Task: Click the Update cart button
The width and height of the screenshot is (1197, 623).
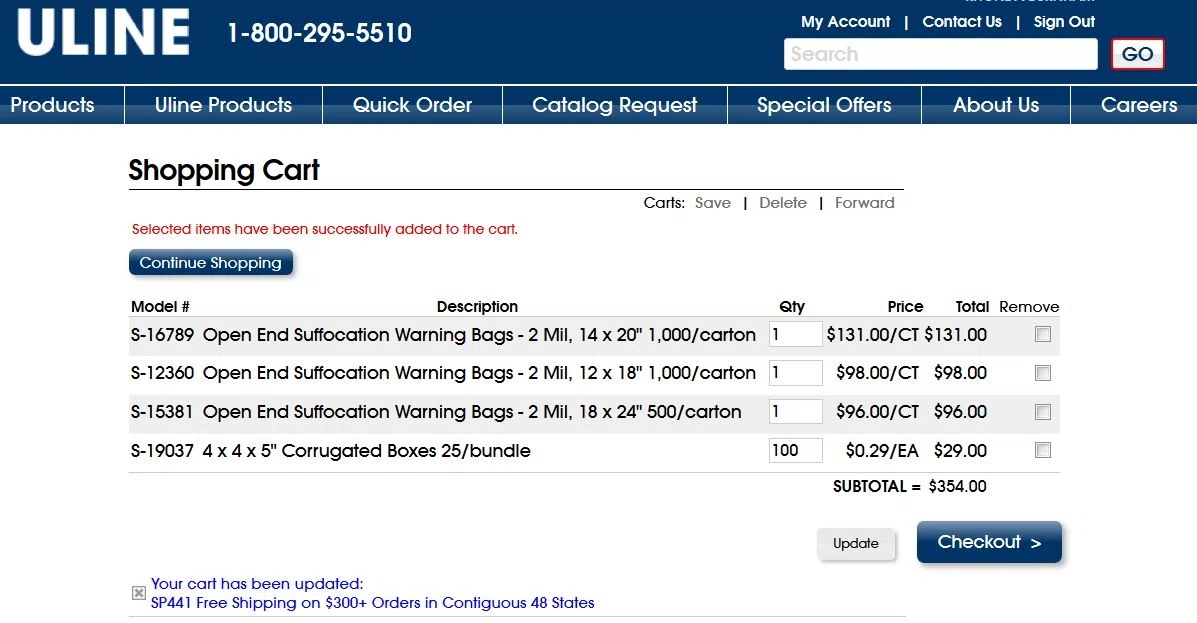Action: pyautogui.click(x=856, y=544)
